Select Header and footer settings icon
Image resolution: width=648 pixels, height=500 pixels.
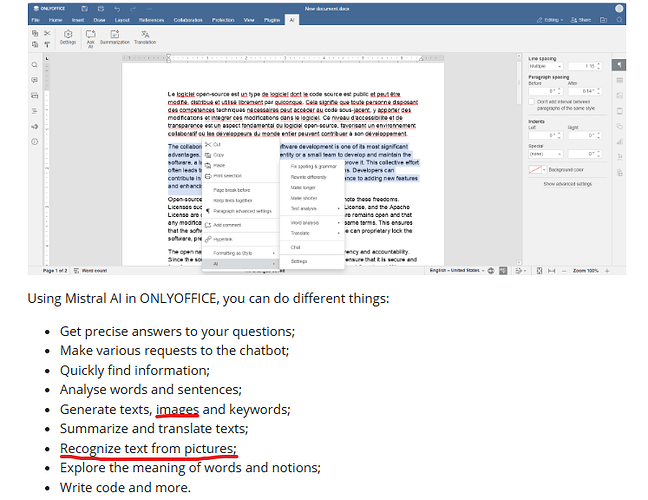coord(619,111)
